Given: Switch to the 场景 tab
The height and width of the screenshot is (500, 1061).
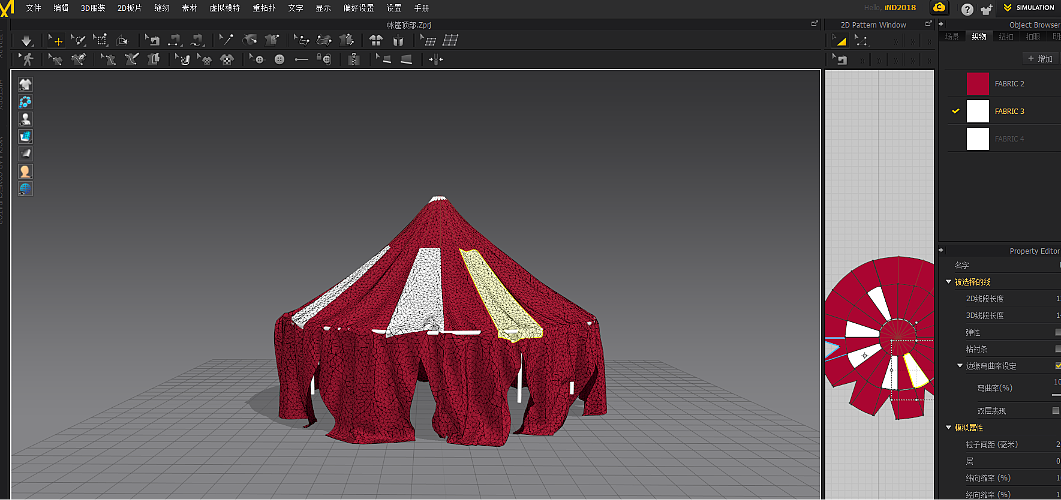Looking at the screenshot, I should click(x=951, y=37).
